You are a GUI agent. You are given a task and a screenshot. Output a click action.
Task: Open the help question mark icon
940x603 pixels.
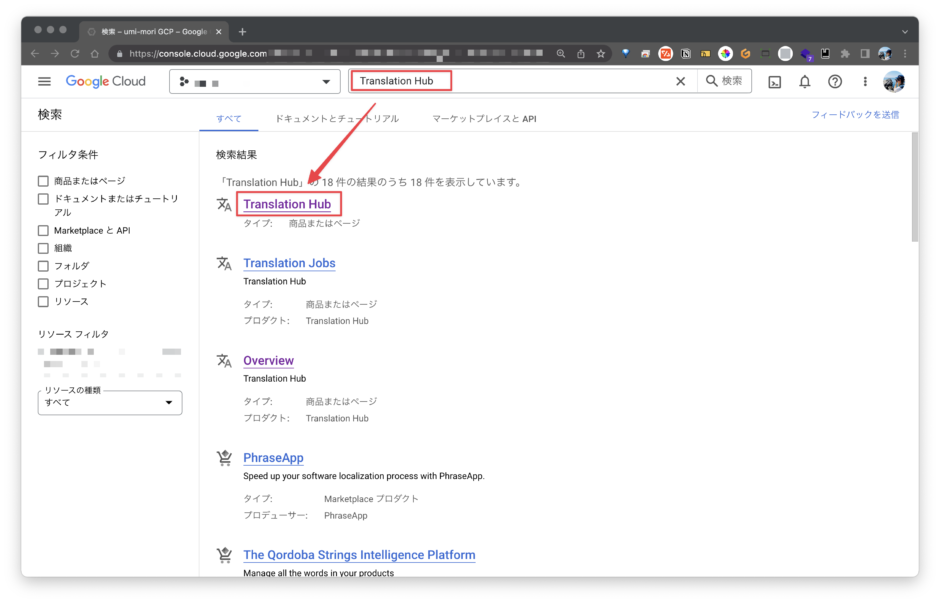[835, 81]
